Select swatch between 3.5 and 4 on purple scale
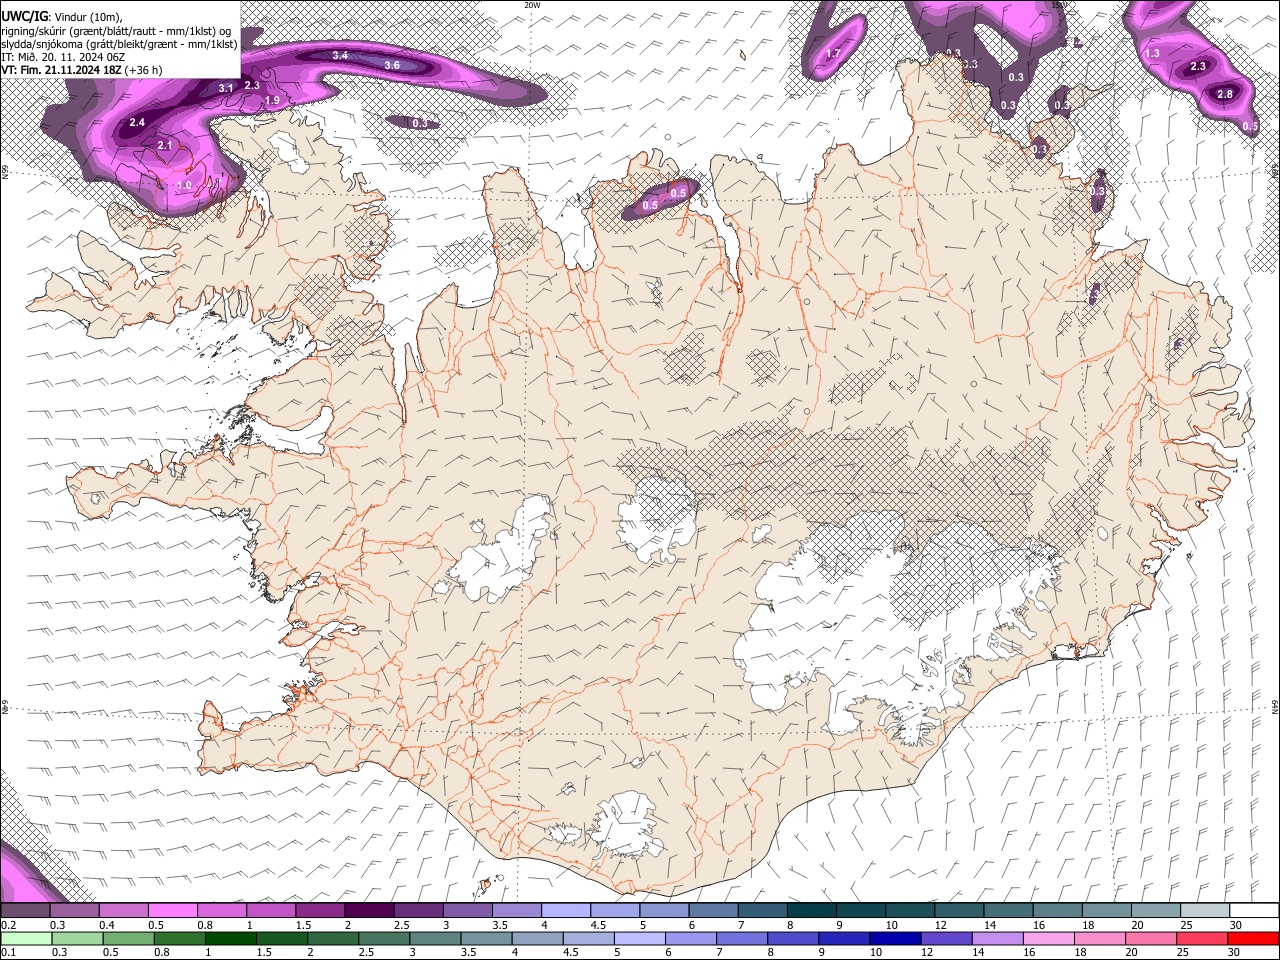Image resolution: width=1280 pixels, height=960 pixels. tap(517, 910)
